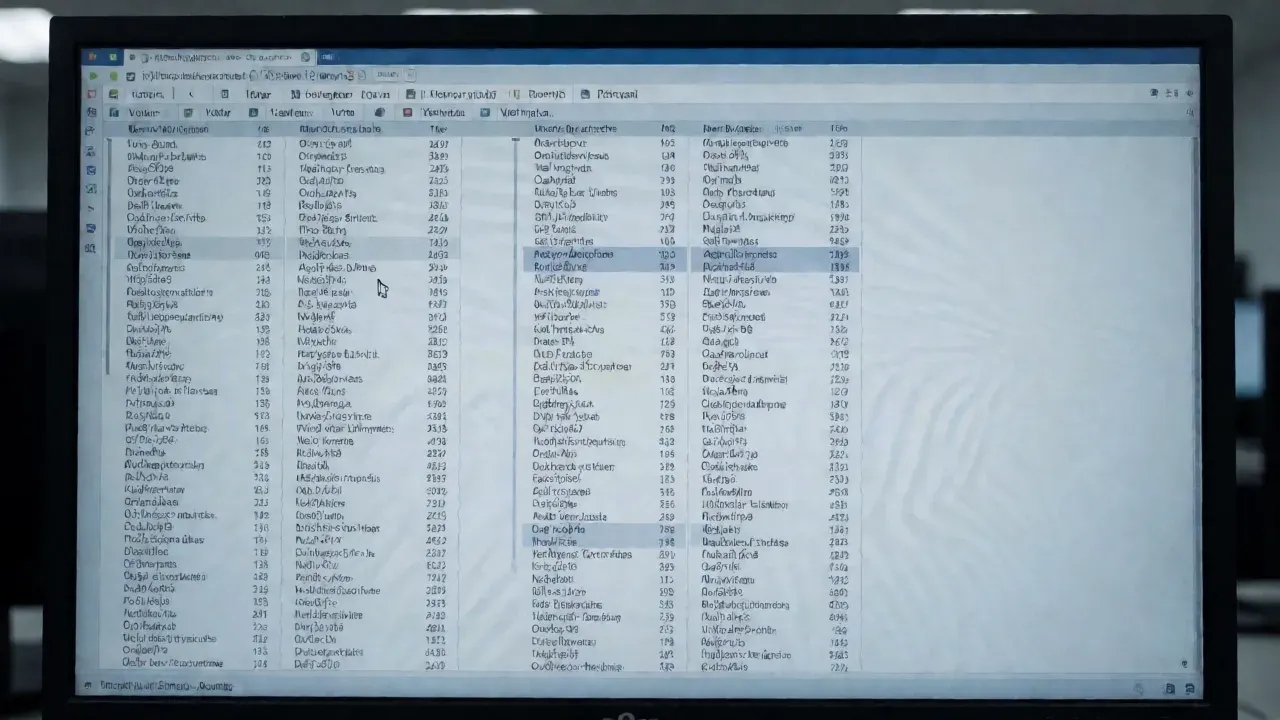Click the vertical scrollbar beside the first list
The height and width of the screenshot is (720, 1280).
[x=109, y=256]
